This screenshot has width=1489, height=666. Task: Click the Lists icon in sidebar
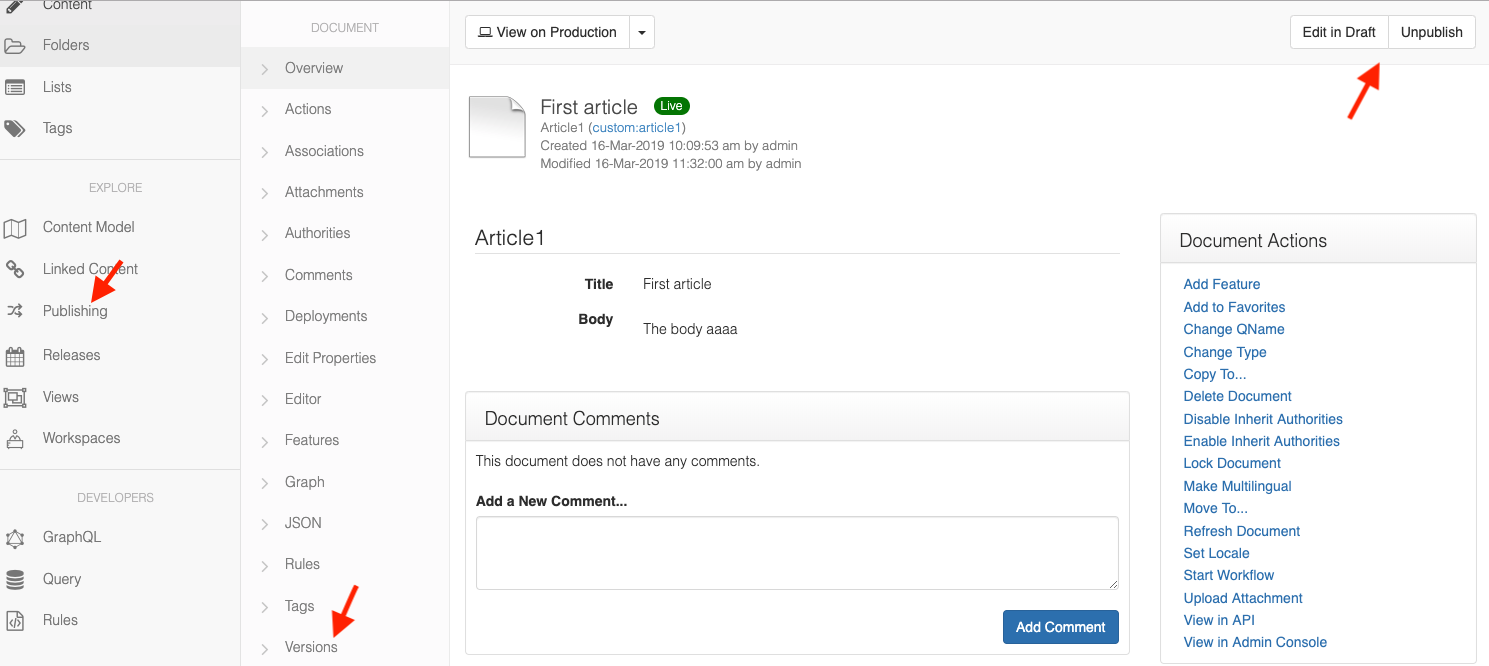click(15, 88)
